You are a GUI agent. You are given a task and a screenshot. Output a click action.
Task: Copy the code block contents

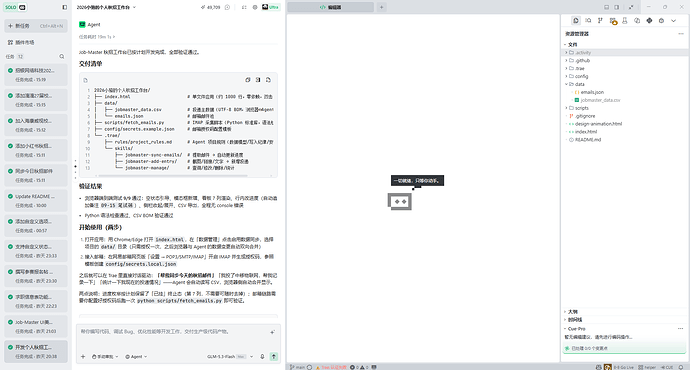pyautogui.click(x=248, y=80)
